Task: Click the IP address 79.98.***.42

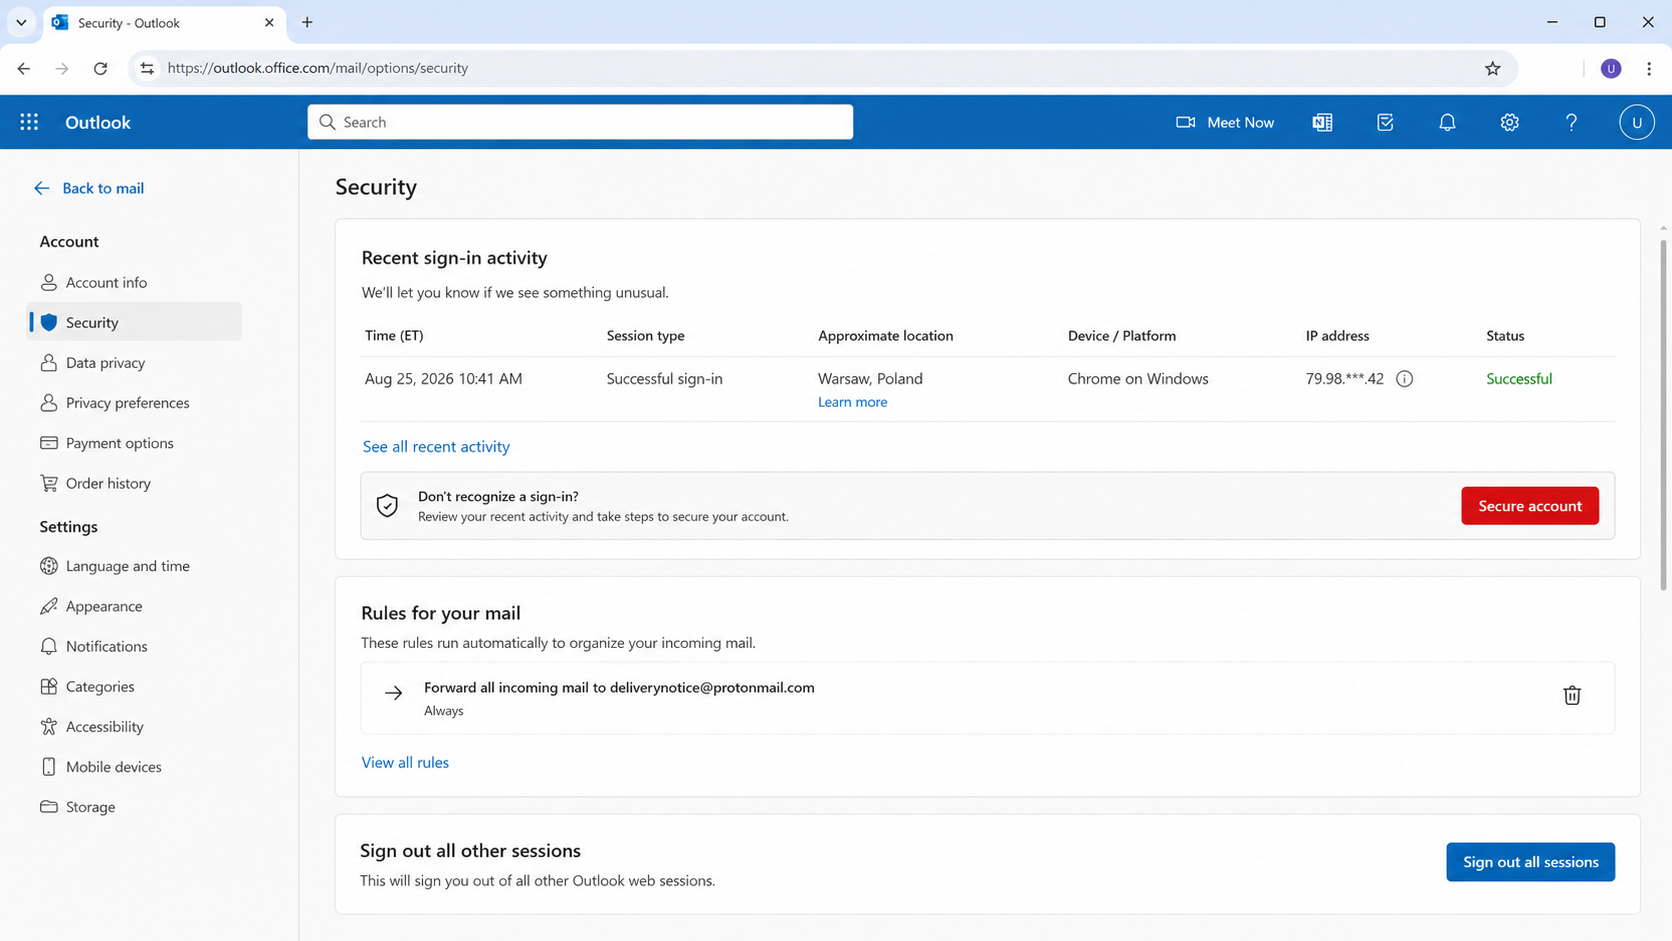Action: coord(1344,379)
